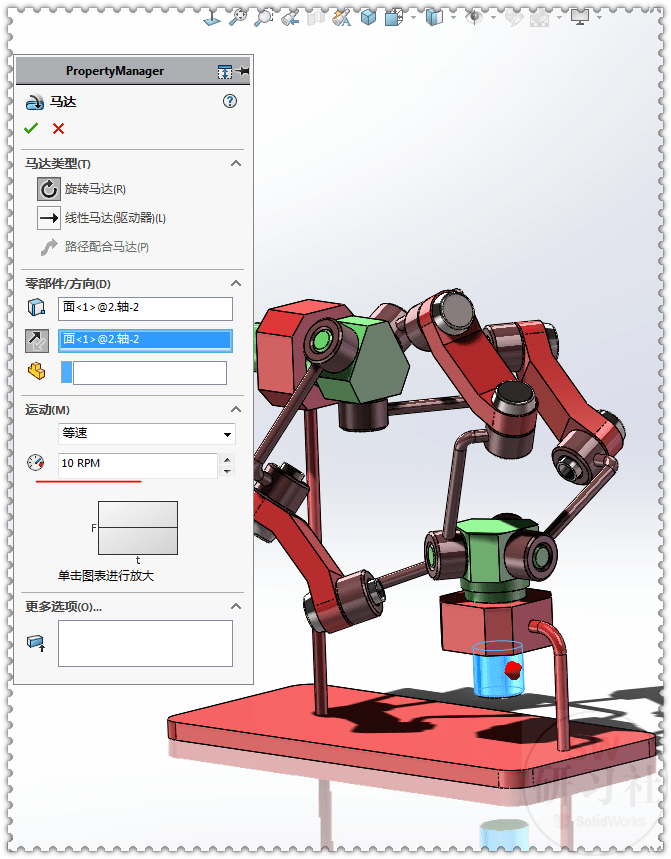
Task: Pin the PropertyManager with pushpin icon
Action: pos(243,71)
